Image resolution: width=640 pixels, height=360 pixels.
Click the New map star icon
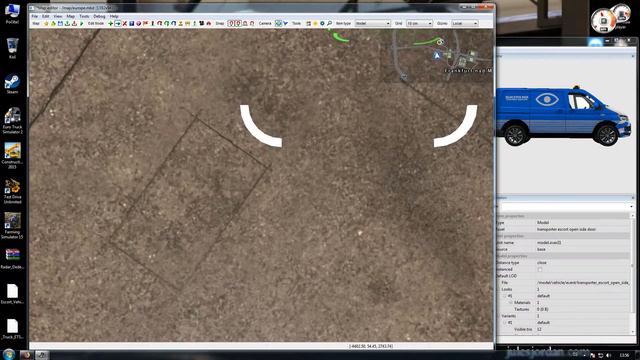click(x=46, y=24)
